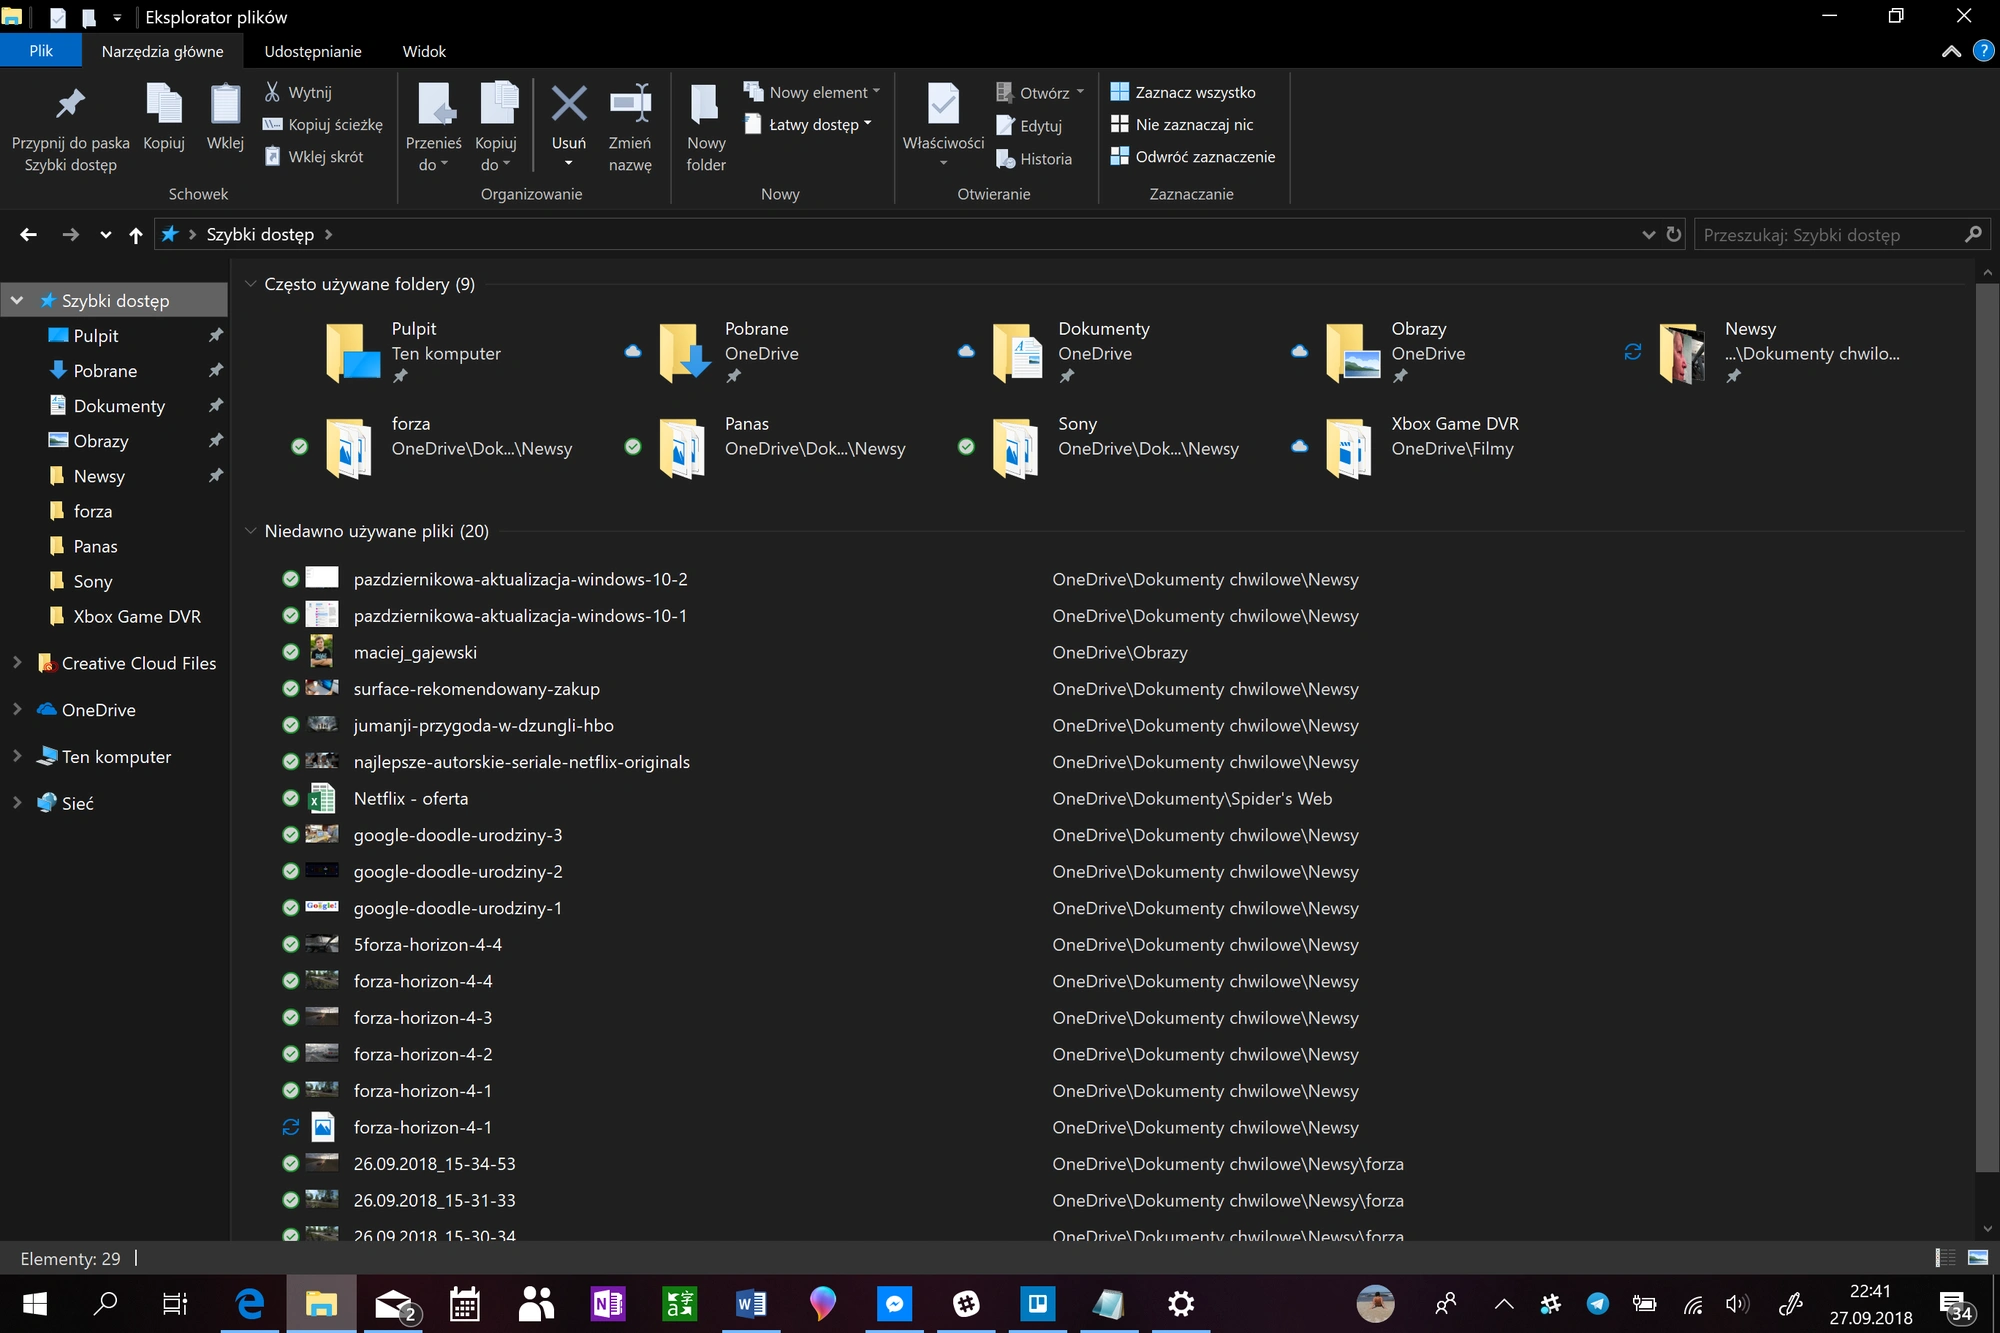Viewport: 2000px width, 1333px height.
Task: Open the action center notifications icon
Action: (x=1955, y=1304)
